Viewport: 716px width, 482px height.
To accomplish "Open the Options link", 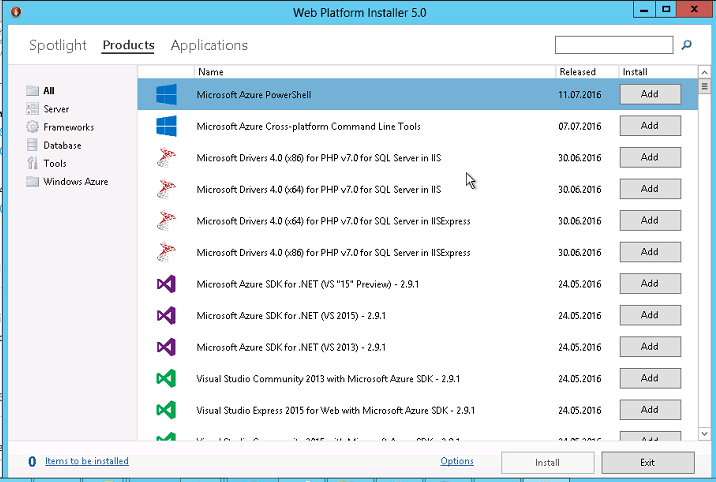I will click(456, 461).
